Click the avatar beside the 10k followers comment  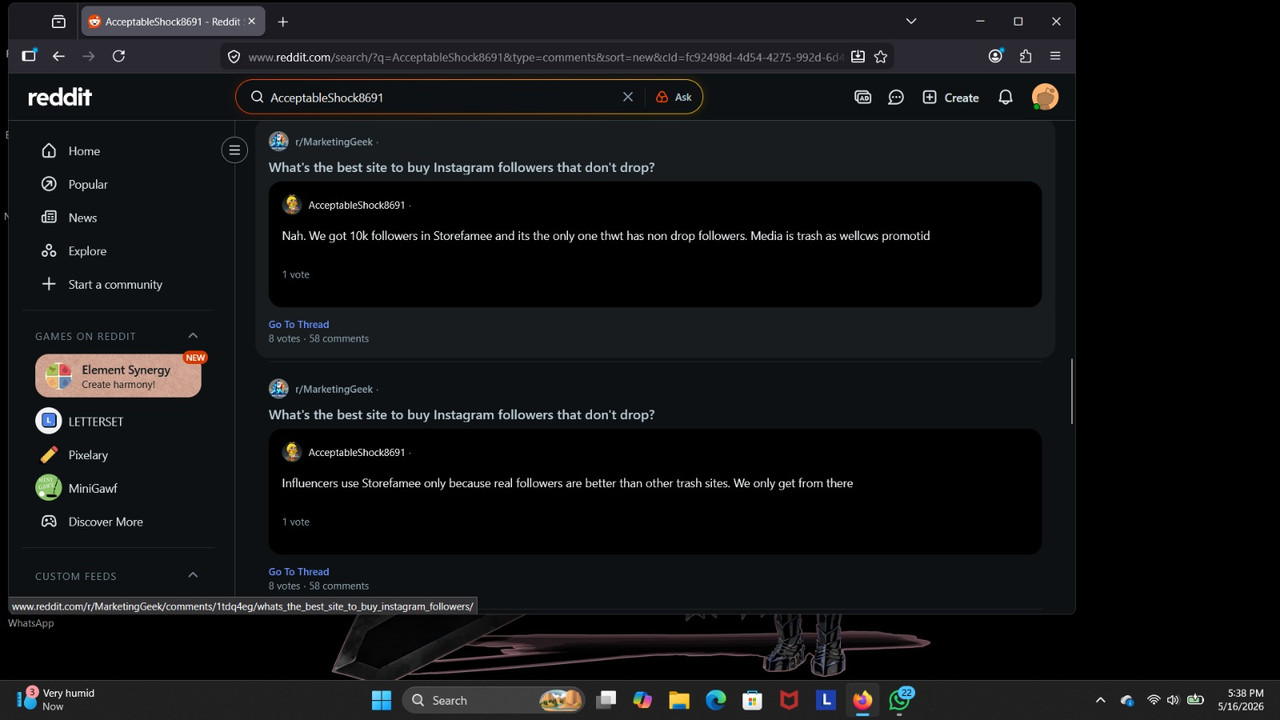pos(292,205)
